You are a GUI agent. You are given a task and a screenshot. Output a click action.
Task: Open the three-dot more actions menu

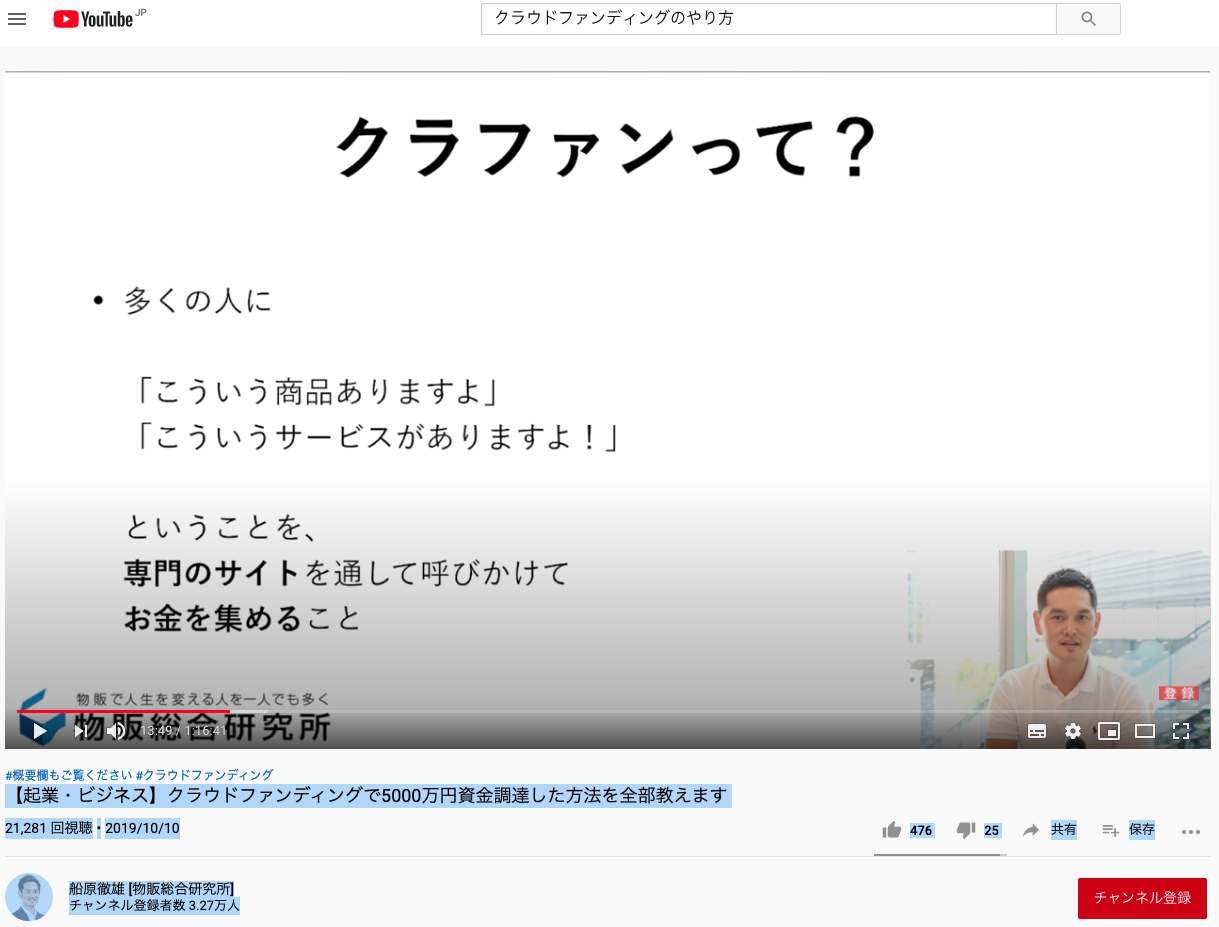(1190, 831)
